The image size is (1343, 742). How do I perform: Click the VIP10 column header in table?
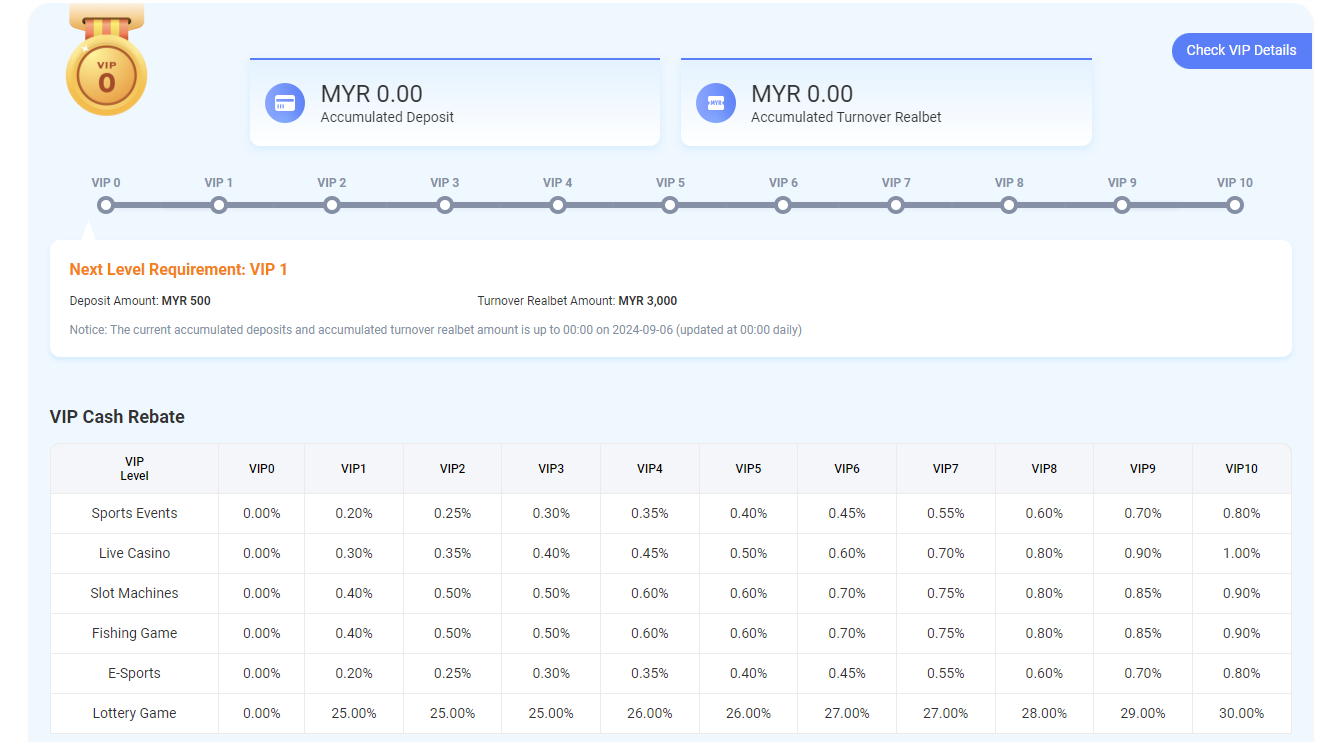tap(1241, 469)
